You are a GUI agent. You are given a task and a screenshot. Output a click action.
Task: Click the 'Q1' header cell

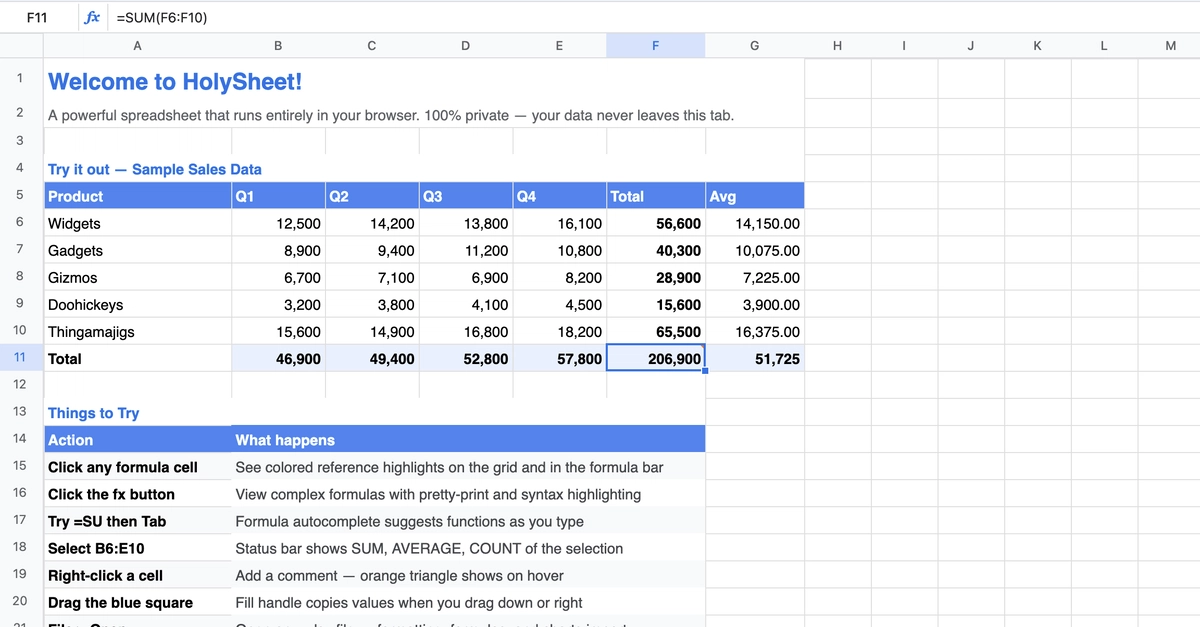coord(278,196)
